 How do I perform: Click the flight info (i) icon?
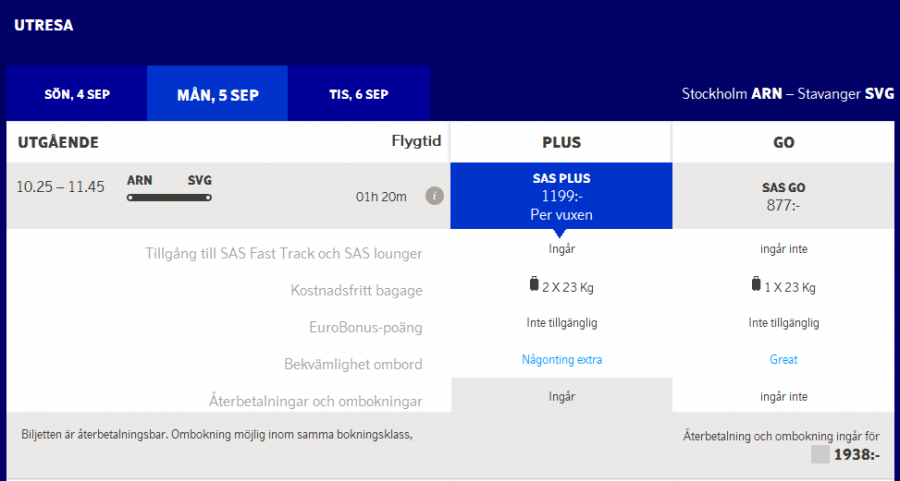tap(434, 195)
